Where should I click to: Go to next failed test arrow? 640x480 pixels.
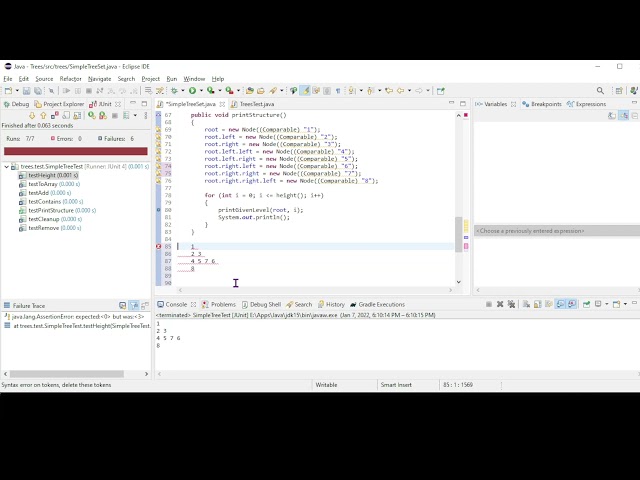(x=32, y=115)
